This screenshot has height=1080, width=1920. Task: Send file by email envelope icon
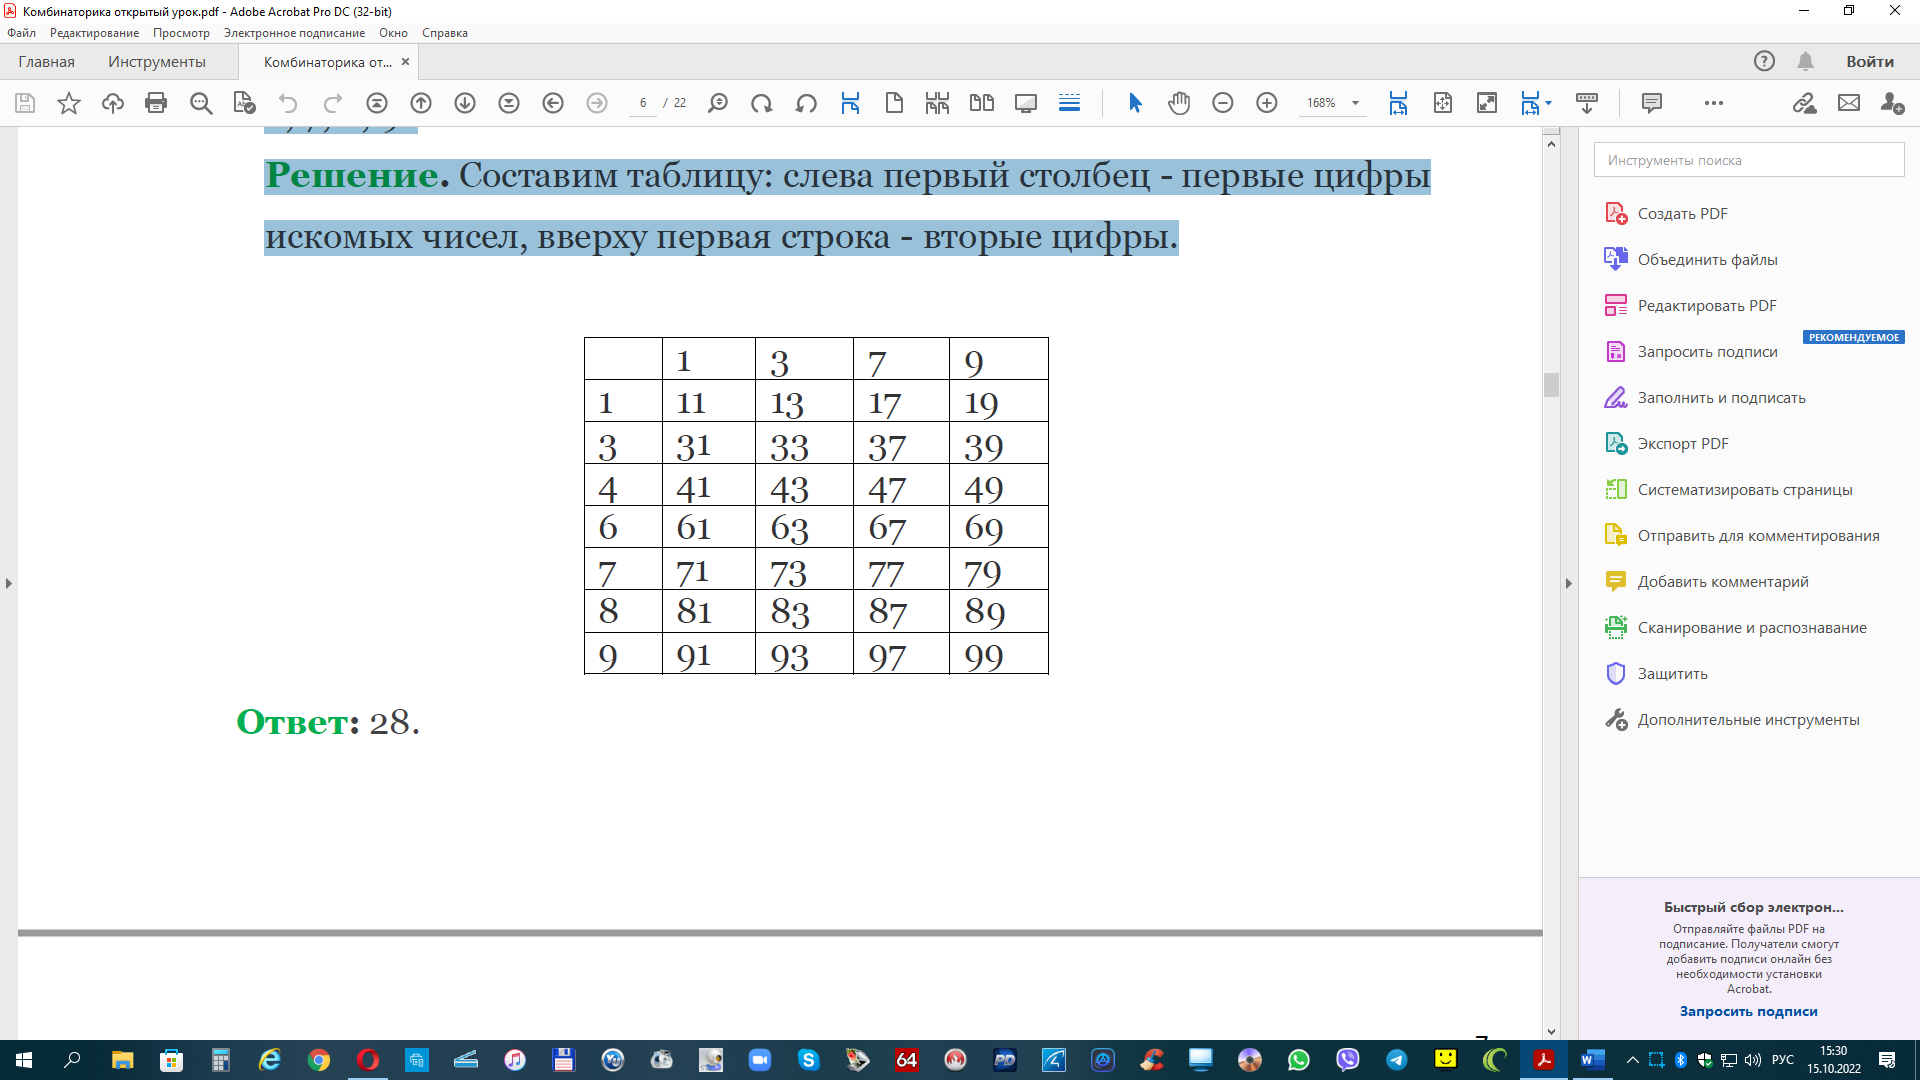[x=1848, y=103]
